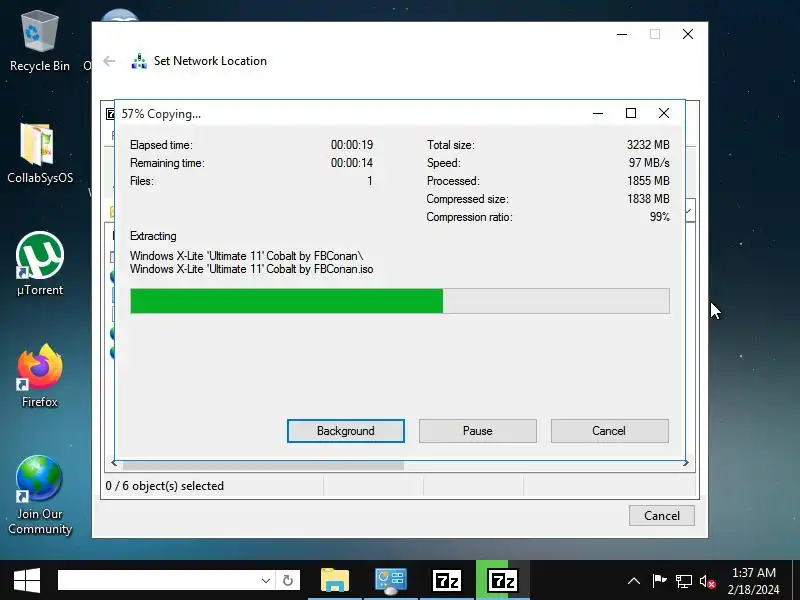The height and width of the screenshot is (600, 800).
Task: Open File Explorer from the taskbar
Action: (x=335, y=581)
